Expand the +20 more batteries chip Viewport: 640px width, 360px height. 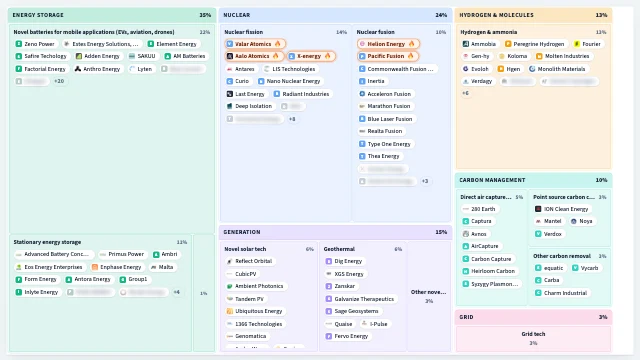[x=59, y=81]
